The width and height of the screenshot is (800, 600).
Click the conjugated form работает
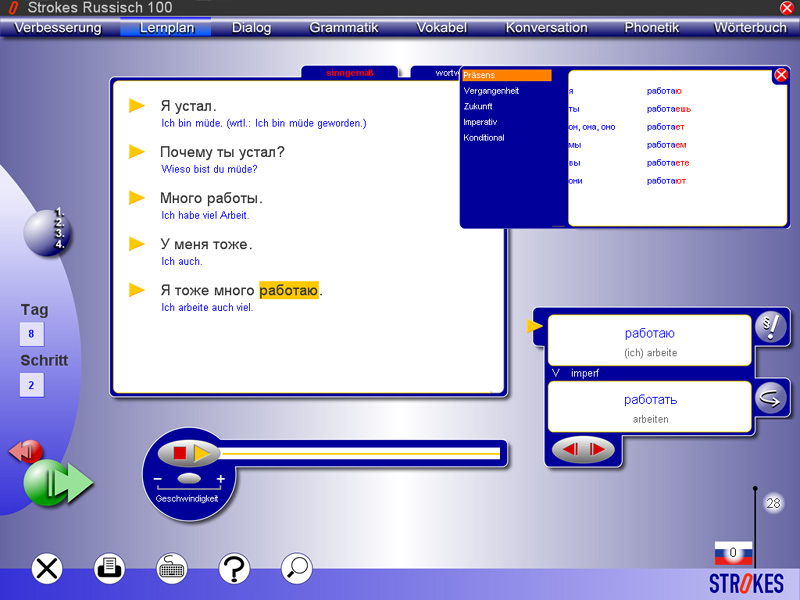click(x=665, y=127)
